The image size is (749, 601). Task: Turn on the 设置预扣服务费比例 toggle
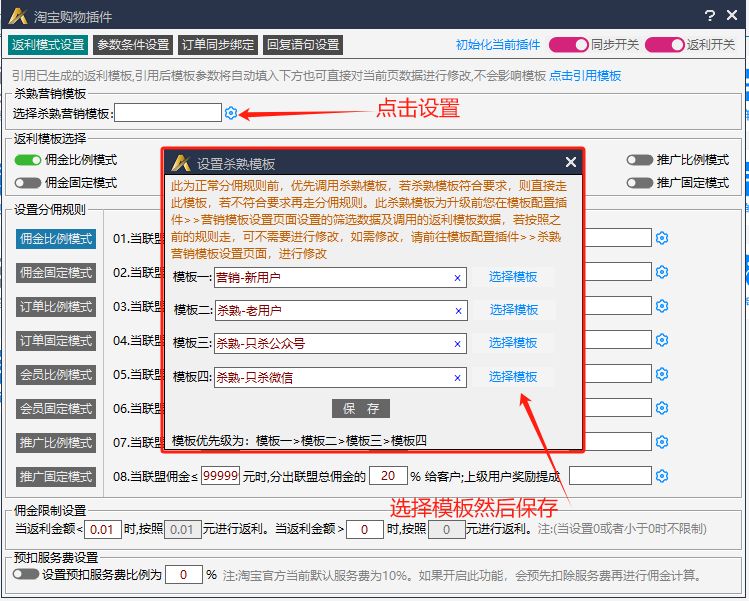(x=26, y=574)
